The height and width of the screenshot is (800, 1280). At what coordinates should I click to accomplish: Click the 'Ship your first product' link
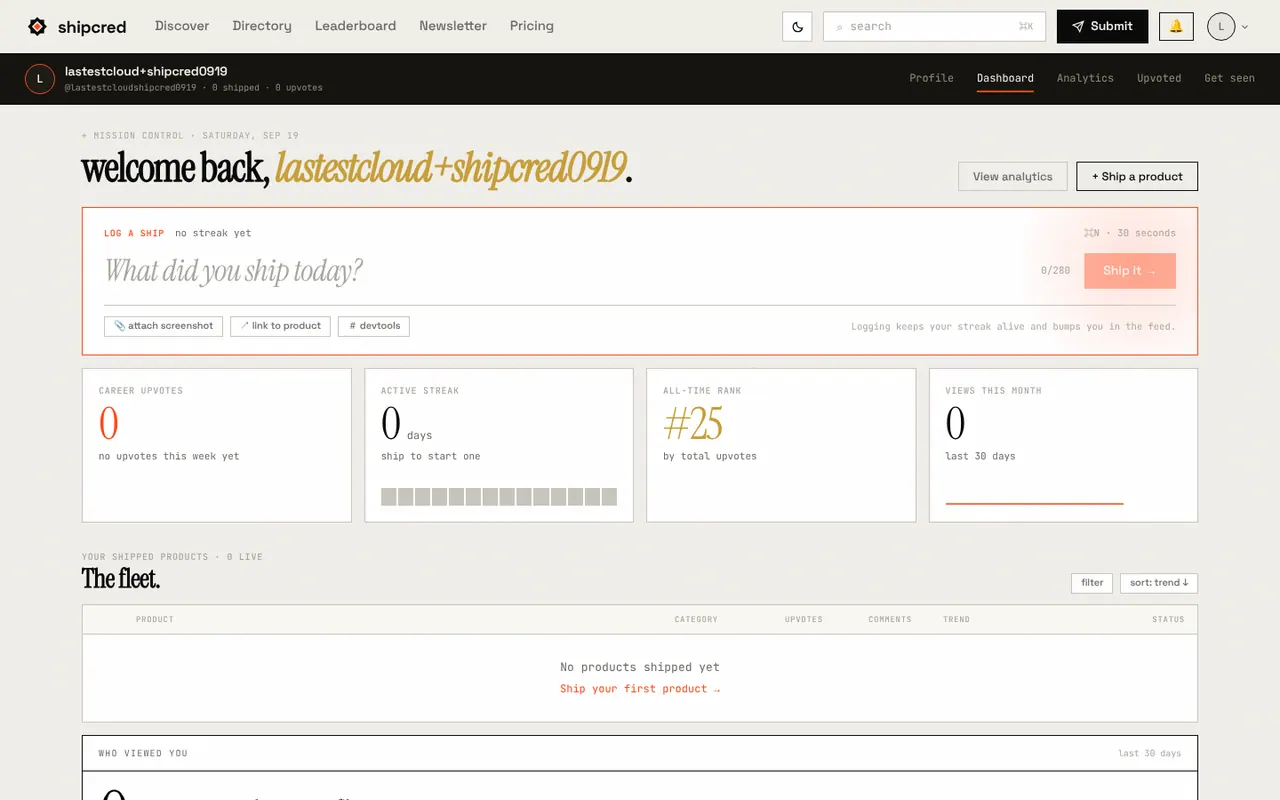(640, 689)
